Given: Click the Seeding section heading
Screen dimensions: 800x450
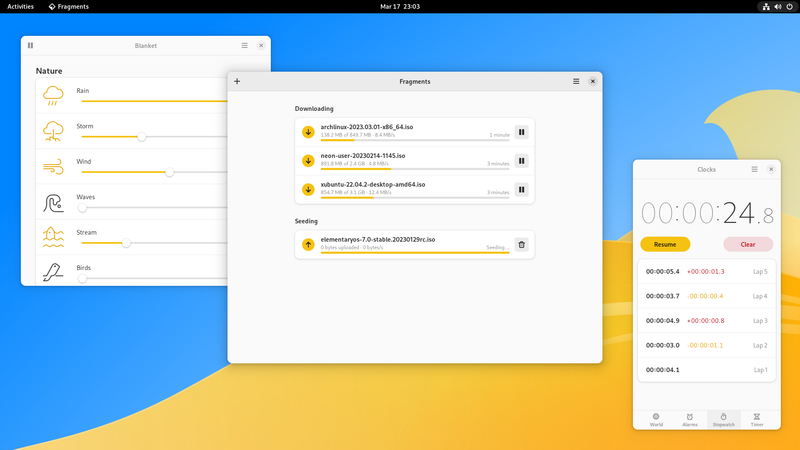Looking at the screenshot, I should click(306, 221).
